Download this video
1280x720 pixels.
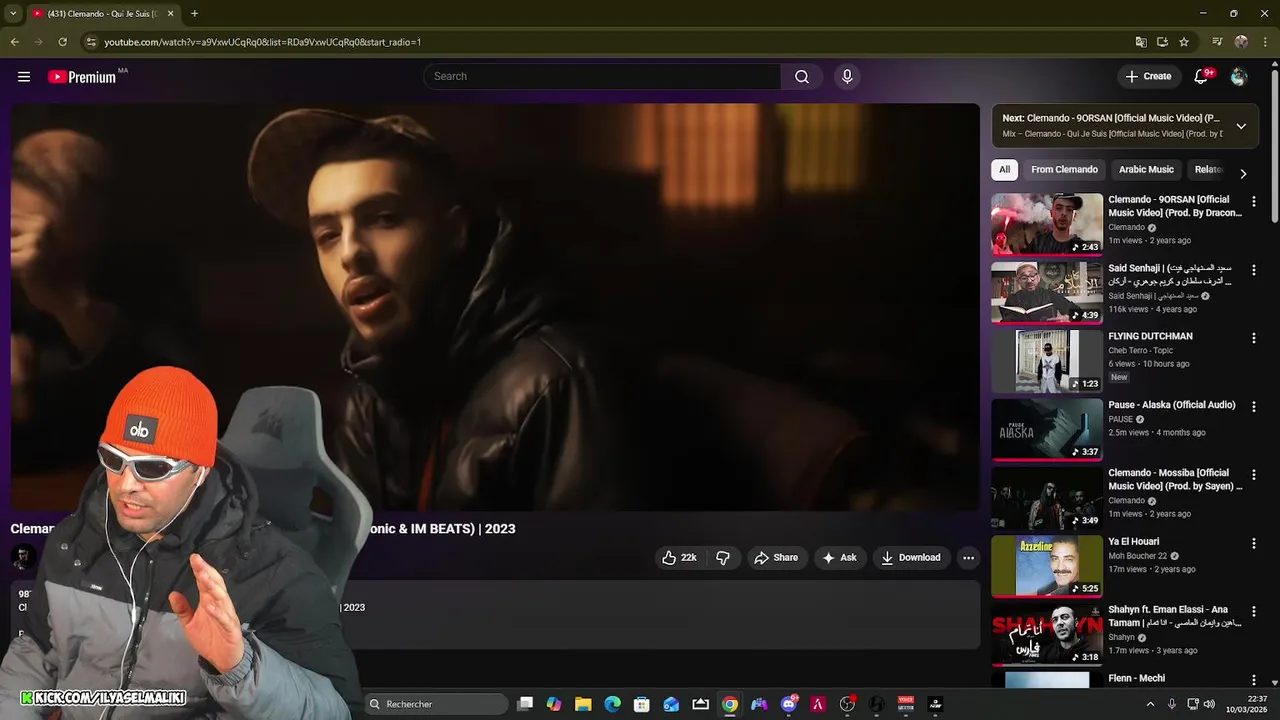click(910, 558)
